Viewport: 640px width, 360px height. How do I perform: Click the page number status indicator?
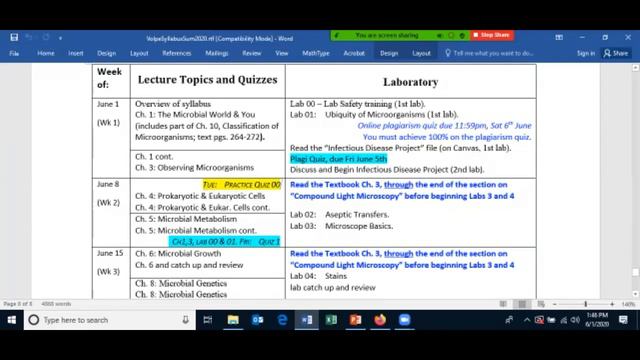[x=18, y=304]
